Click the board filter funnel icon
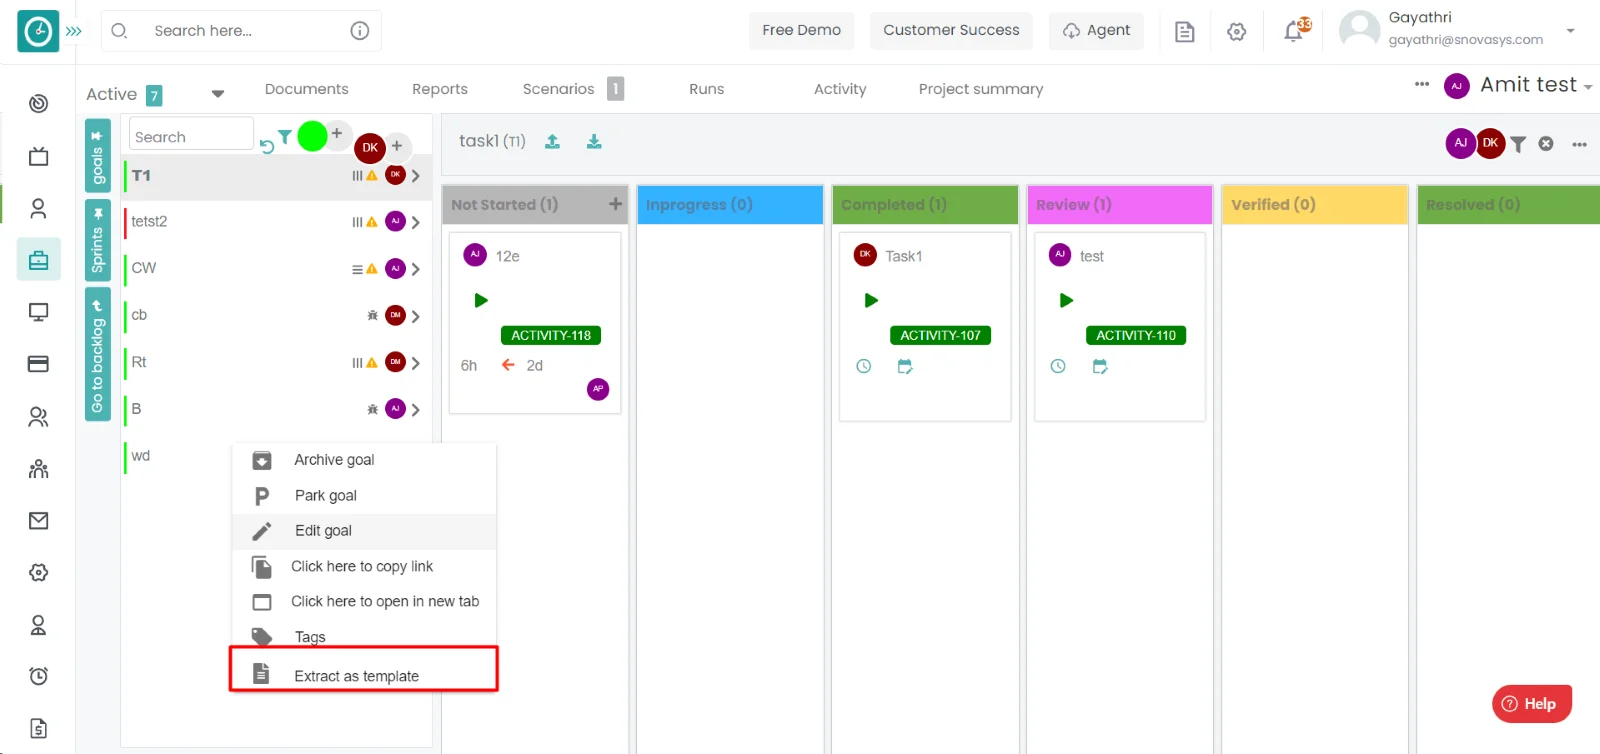Viewport: 1600px width, 754px height. (1518, 144)
